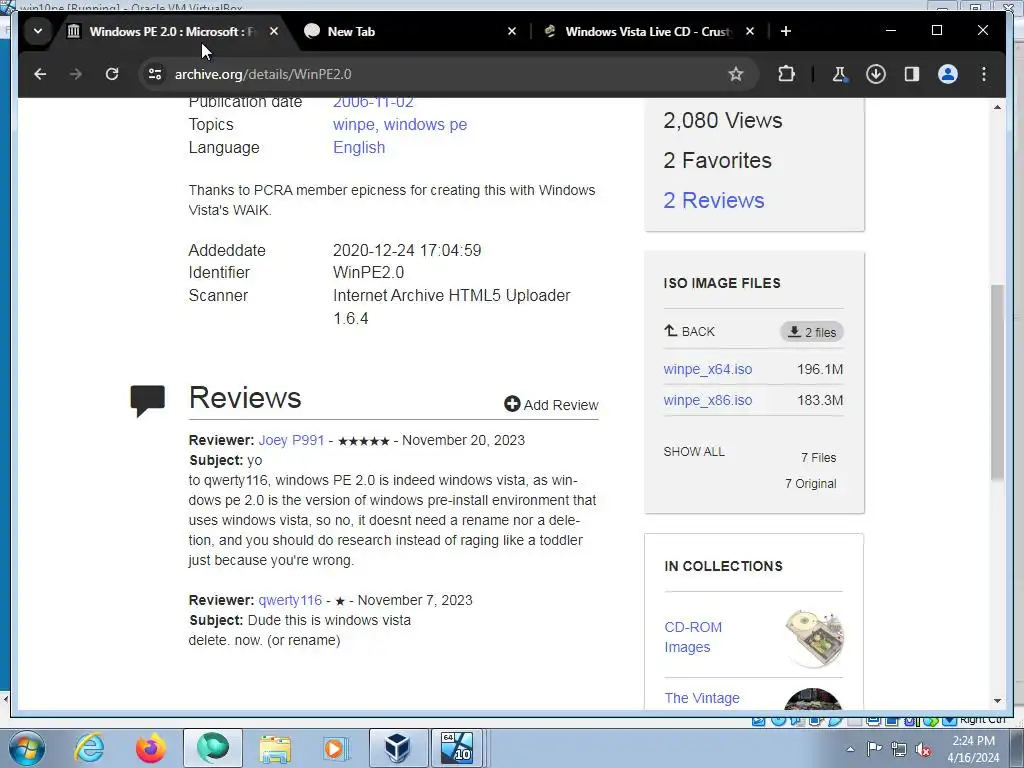This screenshot has width=1024, height=768.
Task: Open The Vintage collection link
Action: (702, 698)
